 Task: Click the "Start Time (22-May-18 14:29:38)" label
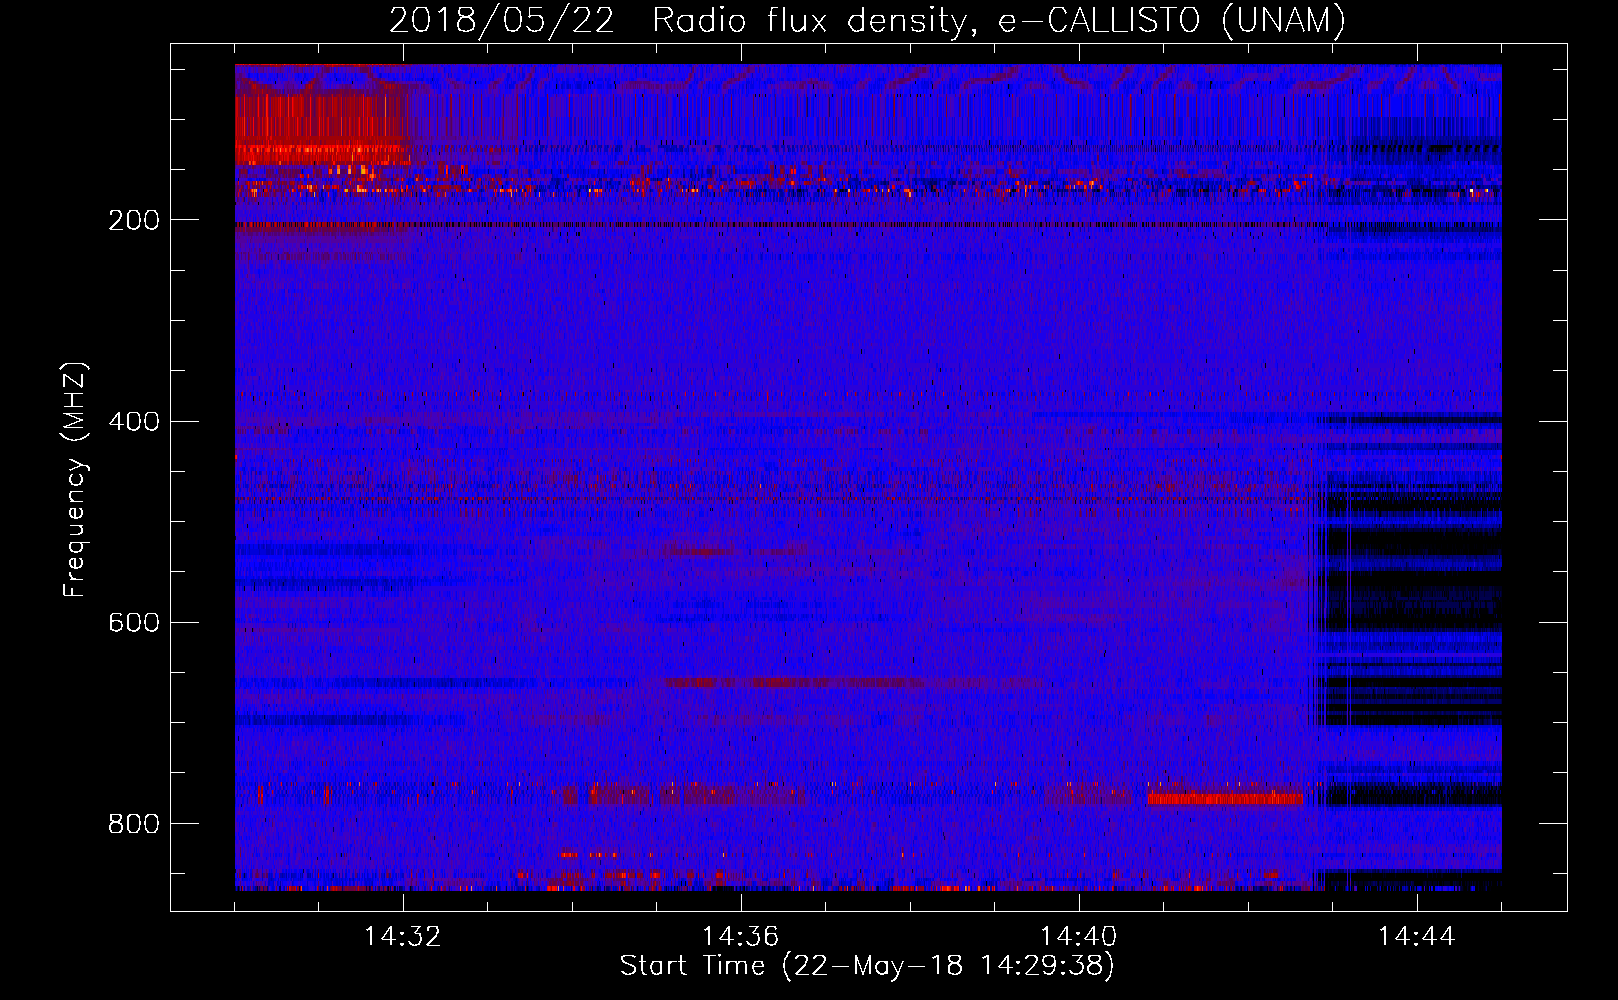click(x=867, y=966)
